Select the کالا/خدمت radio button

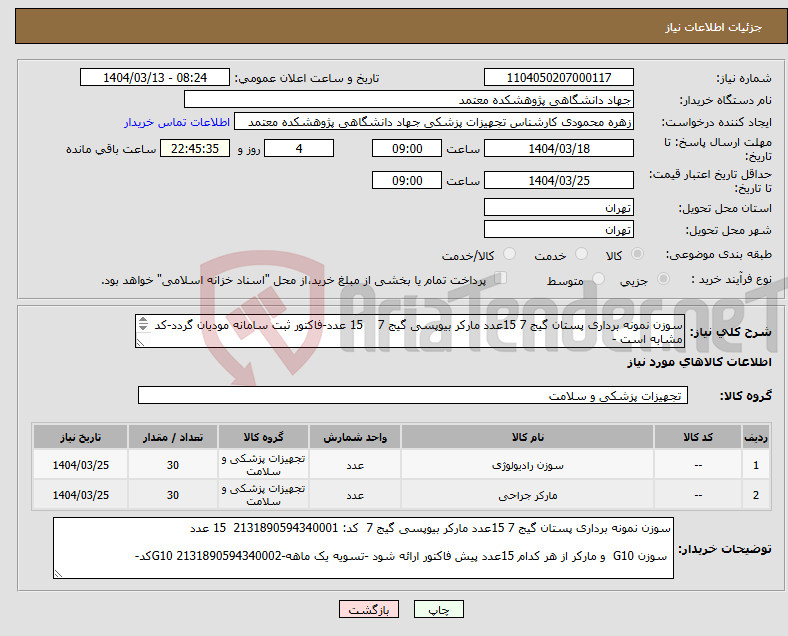click(510, 254)
